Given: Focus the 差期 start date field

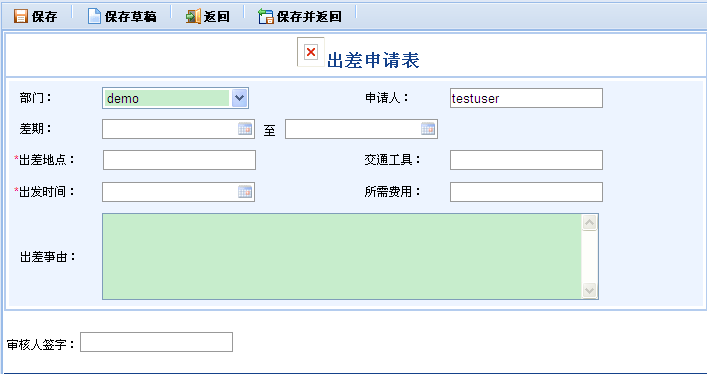Looking at the screenshot, I should [179, 129].
